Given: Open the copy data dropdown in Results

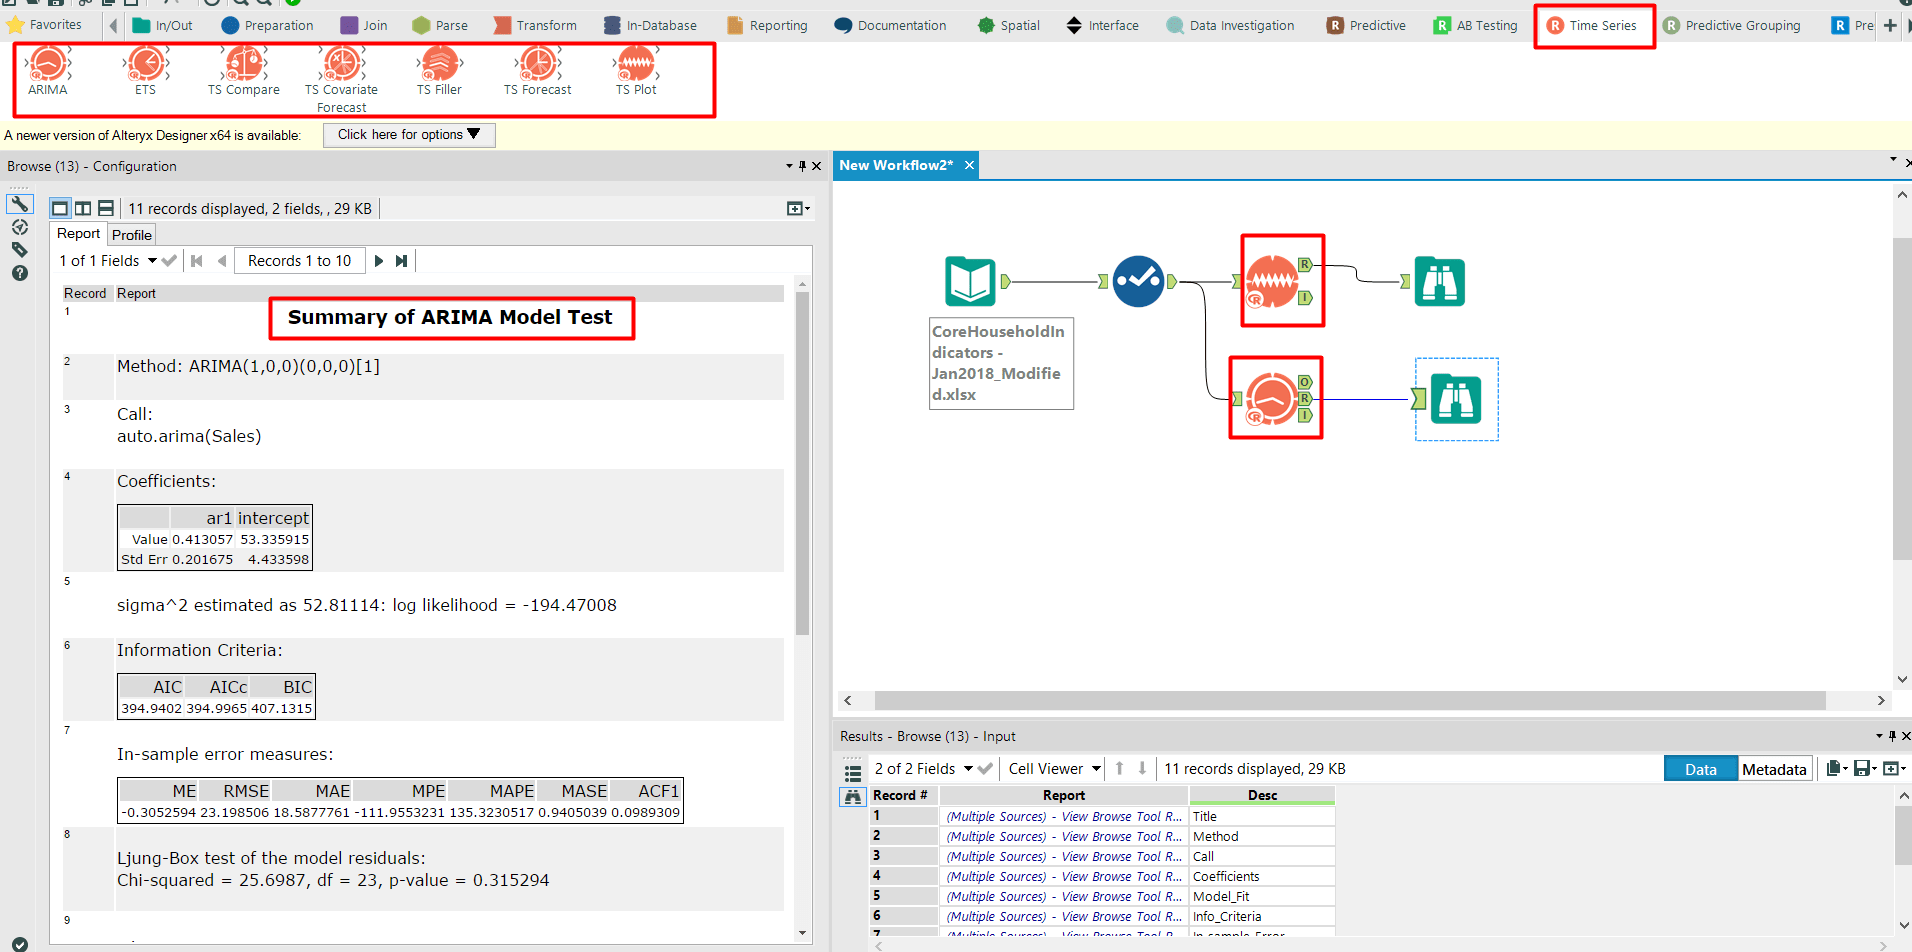Looking at the screenshot, I should pyautogui.click(x=1837, y=768).
